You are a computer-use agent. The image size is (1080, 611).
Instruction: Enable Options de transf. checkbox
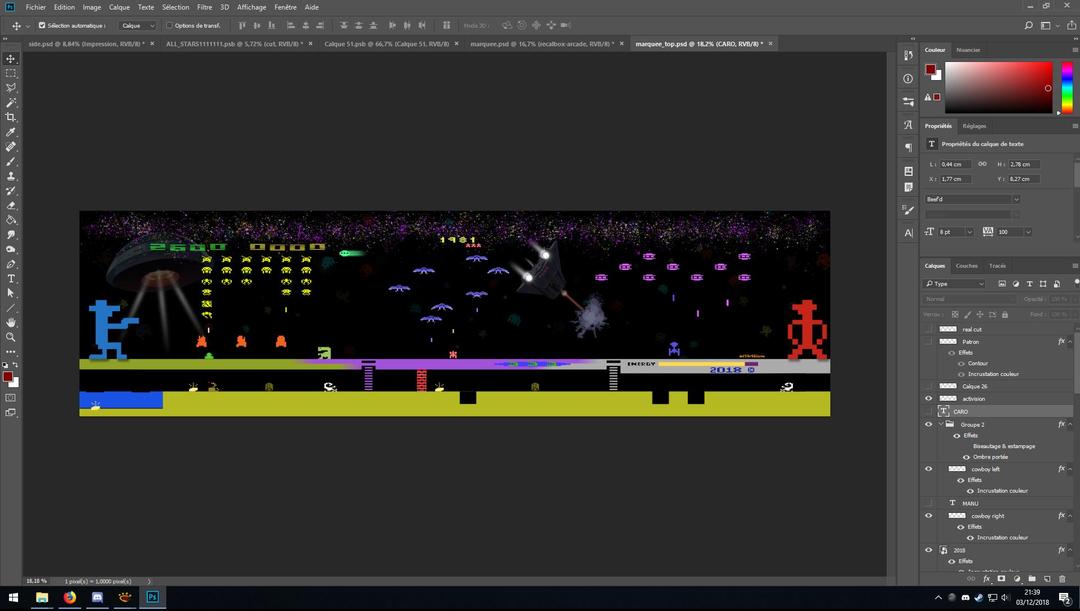169,25
